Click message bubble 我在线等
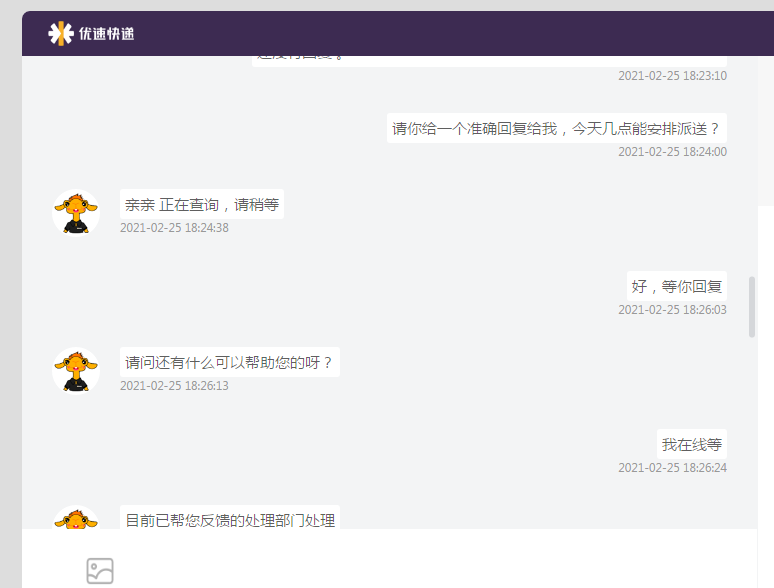Viewport: 774px width, 588px height. 692,444
